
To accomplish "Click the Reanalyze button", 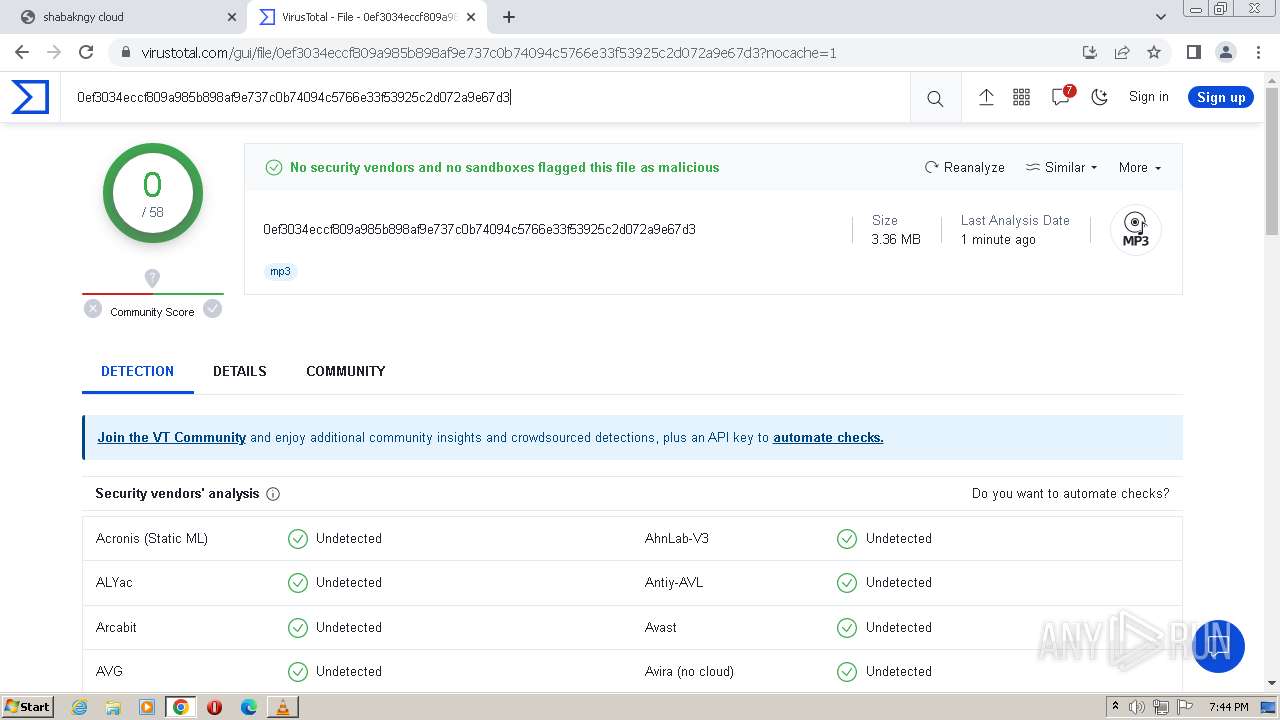I will tap(965, 167).
